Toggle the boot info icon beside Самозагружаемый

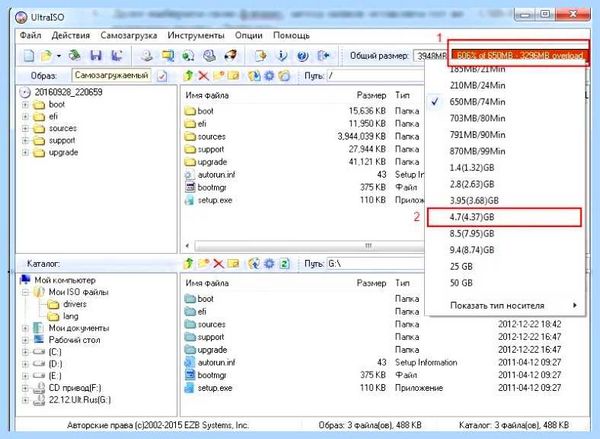click(x=162, y=76)
